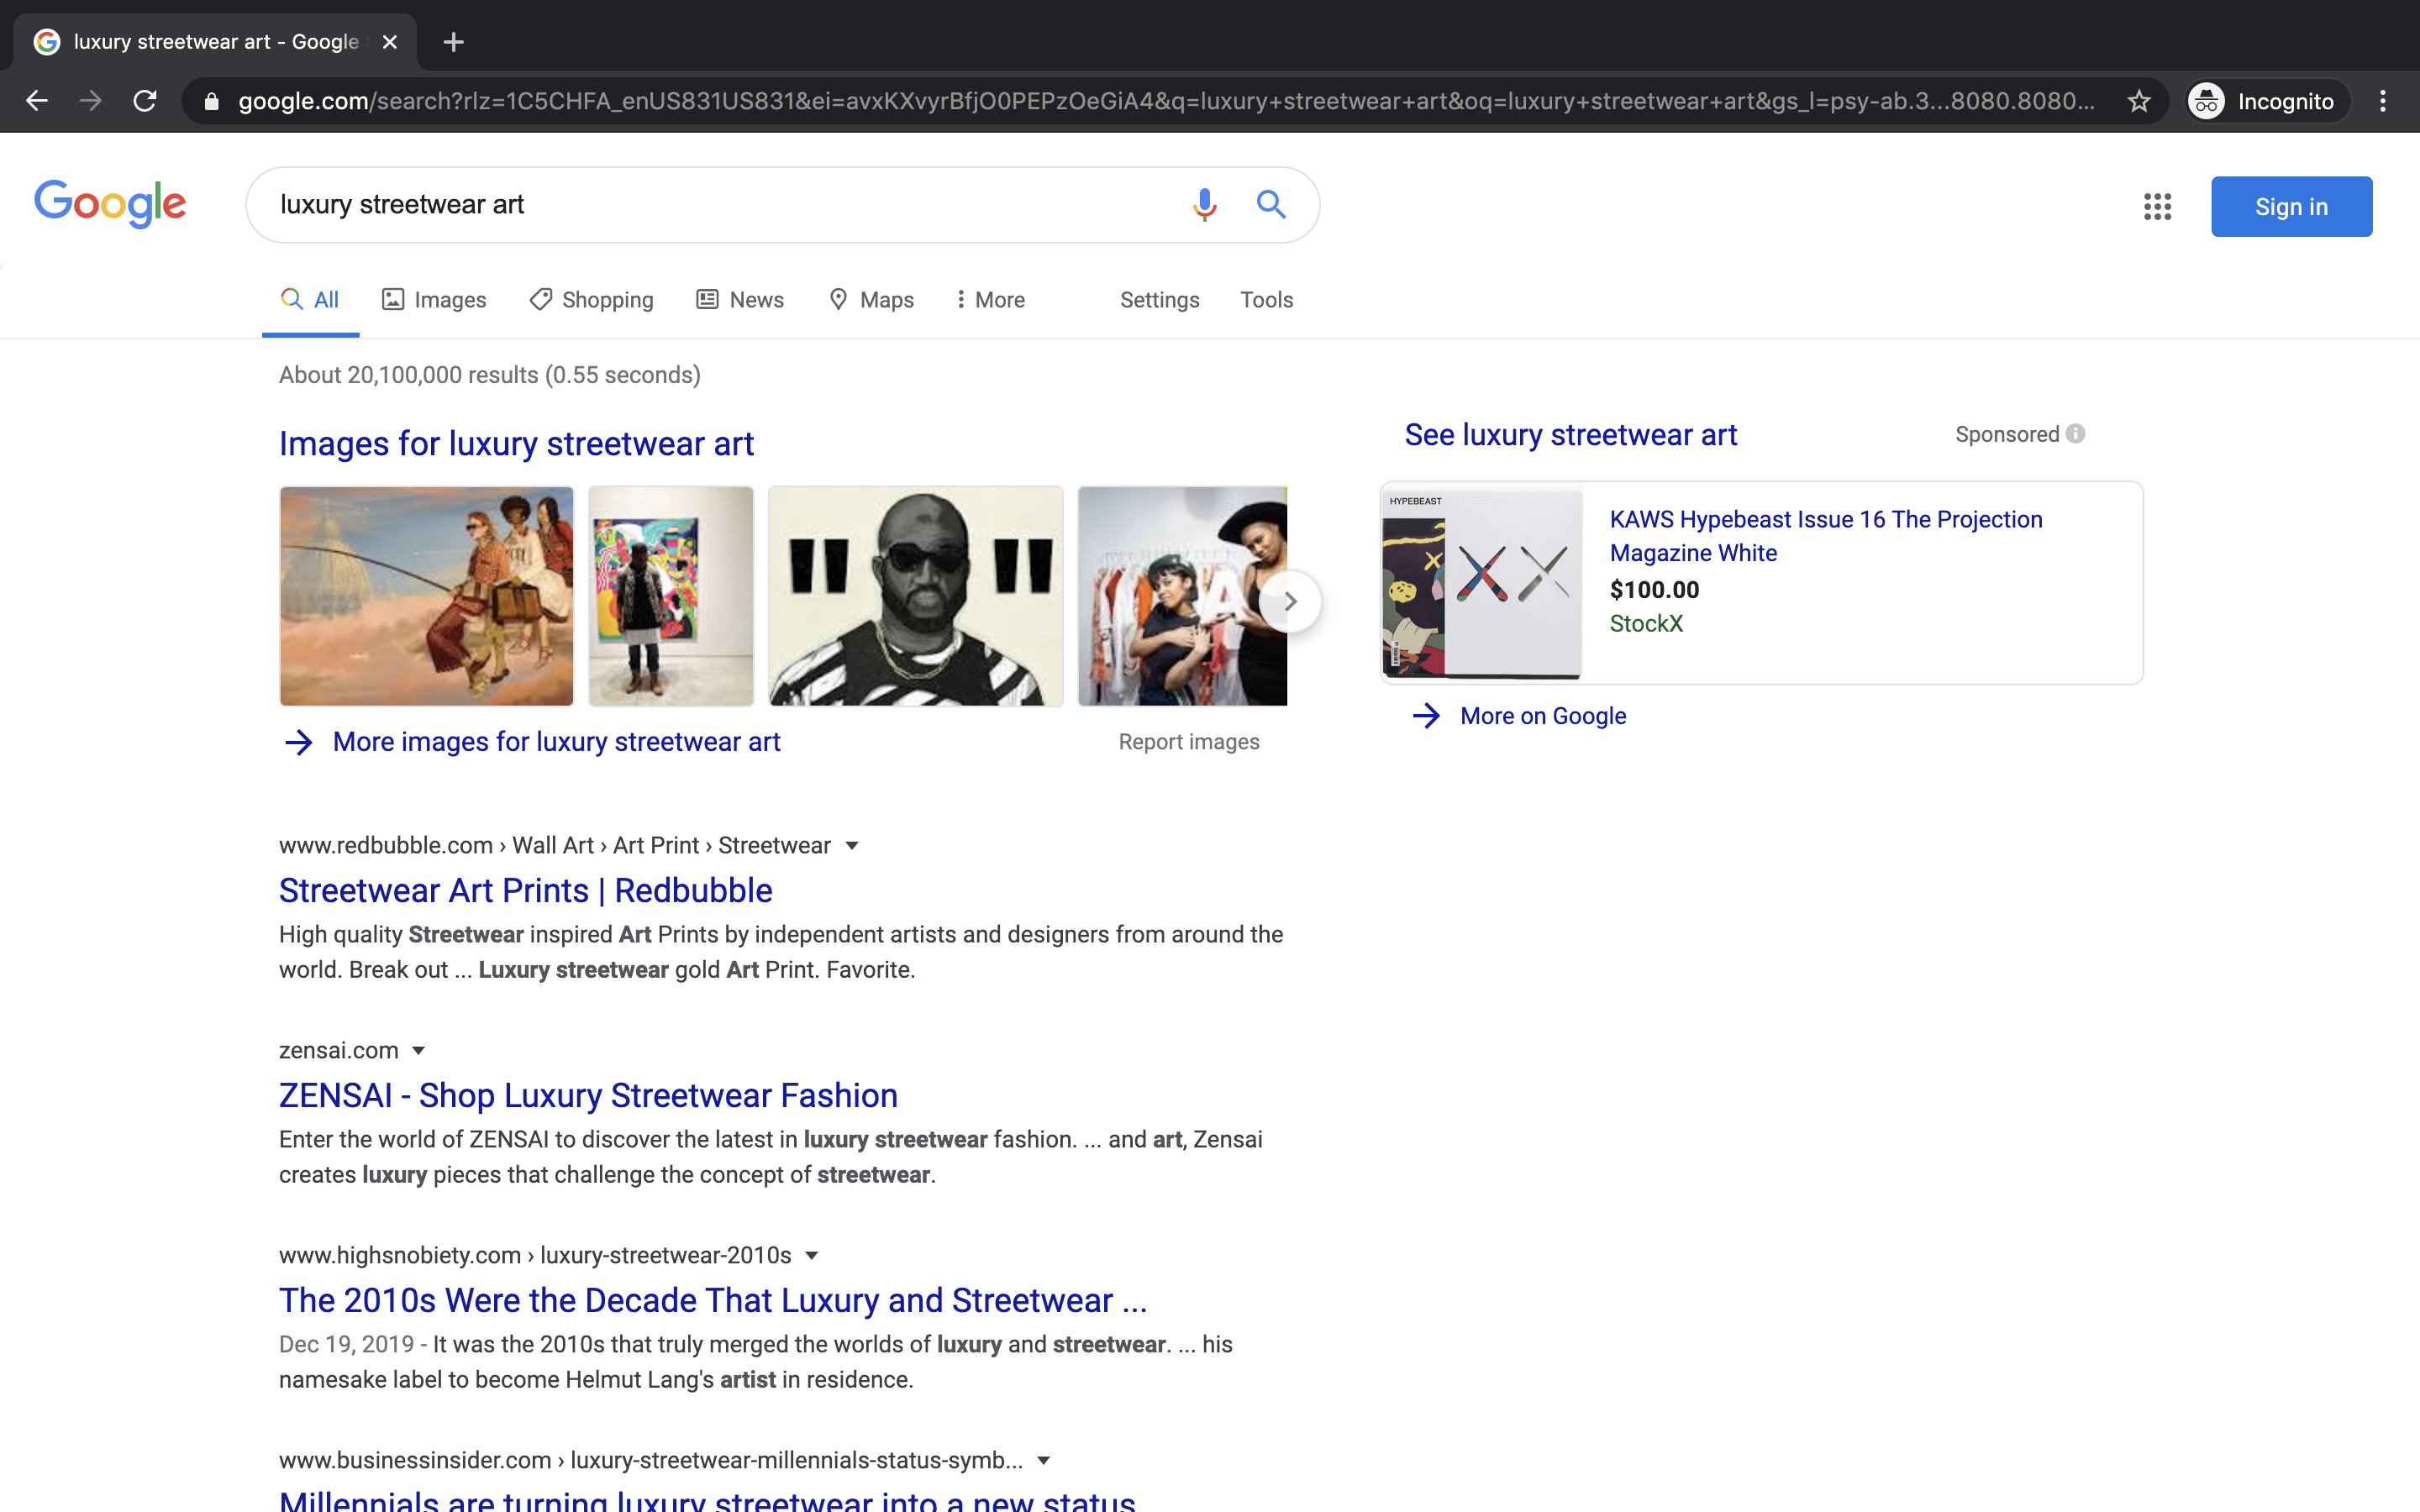Click the blue search magnifier icon
The width and height of the screenshot is (2420, 1512).
1270,205
